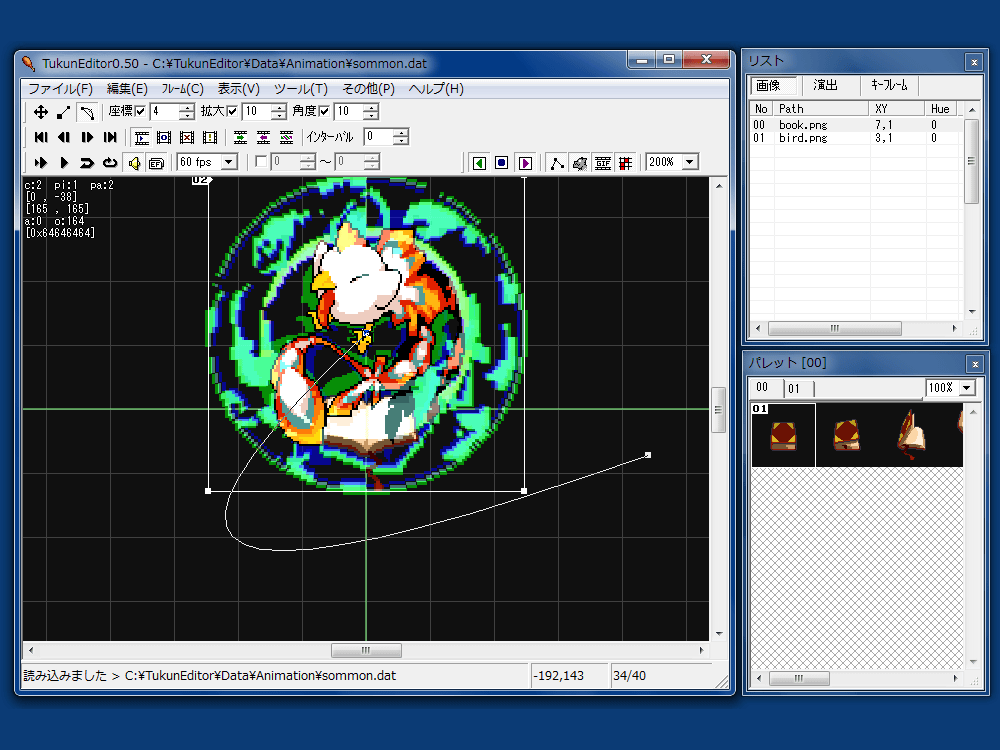Select first book thumbnail labeled 01
This screenshot has width=1000, height=750.
coord(783,435)
